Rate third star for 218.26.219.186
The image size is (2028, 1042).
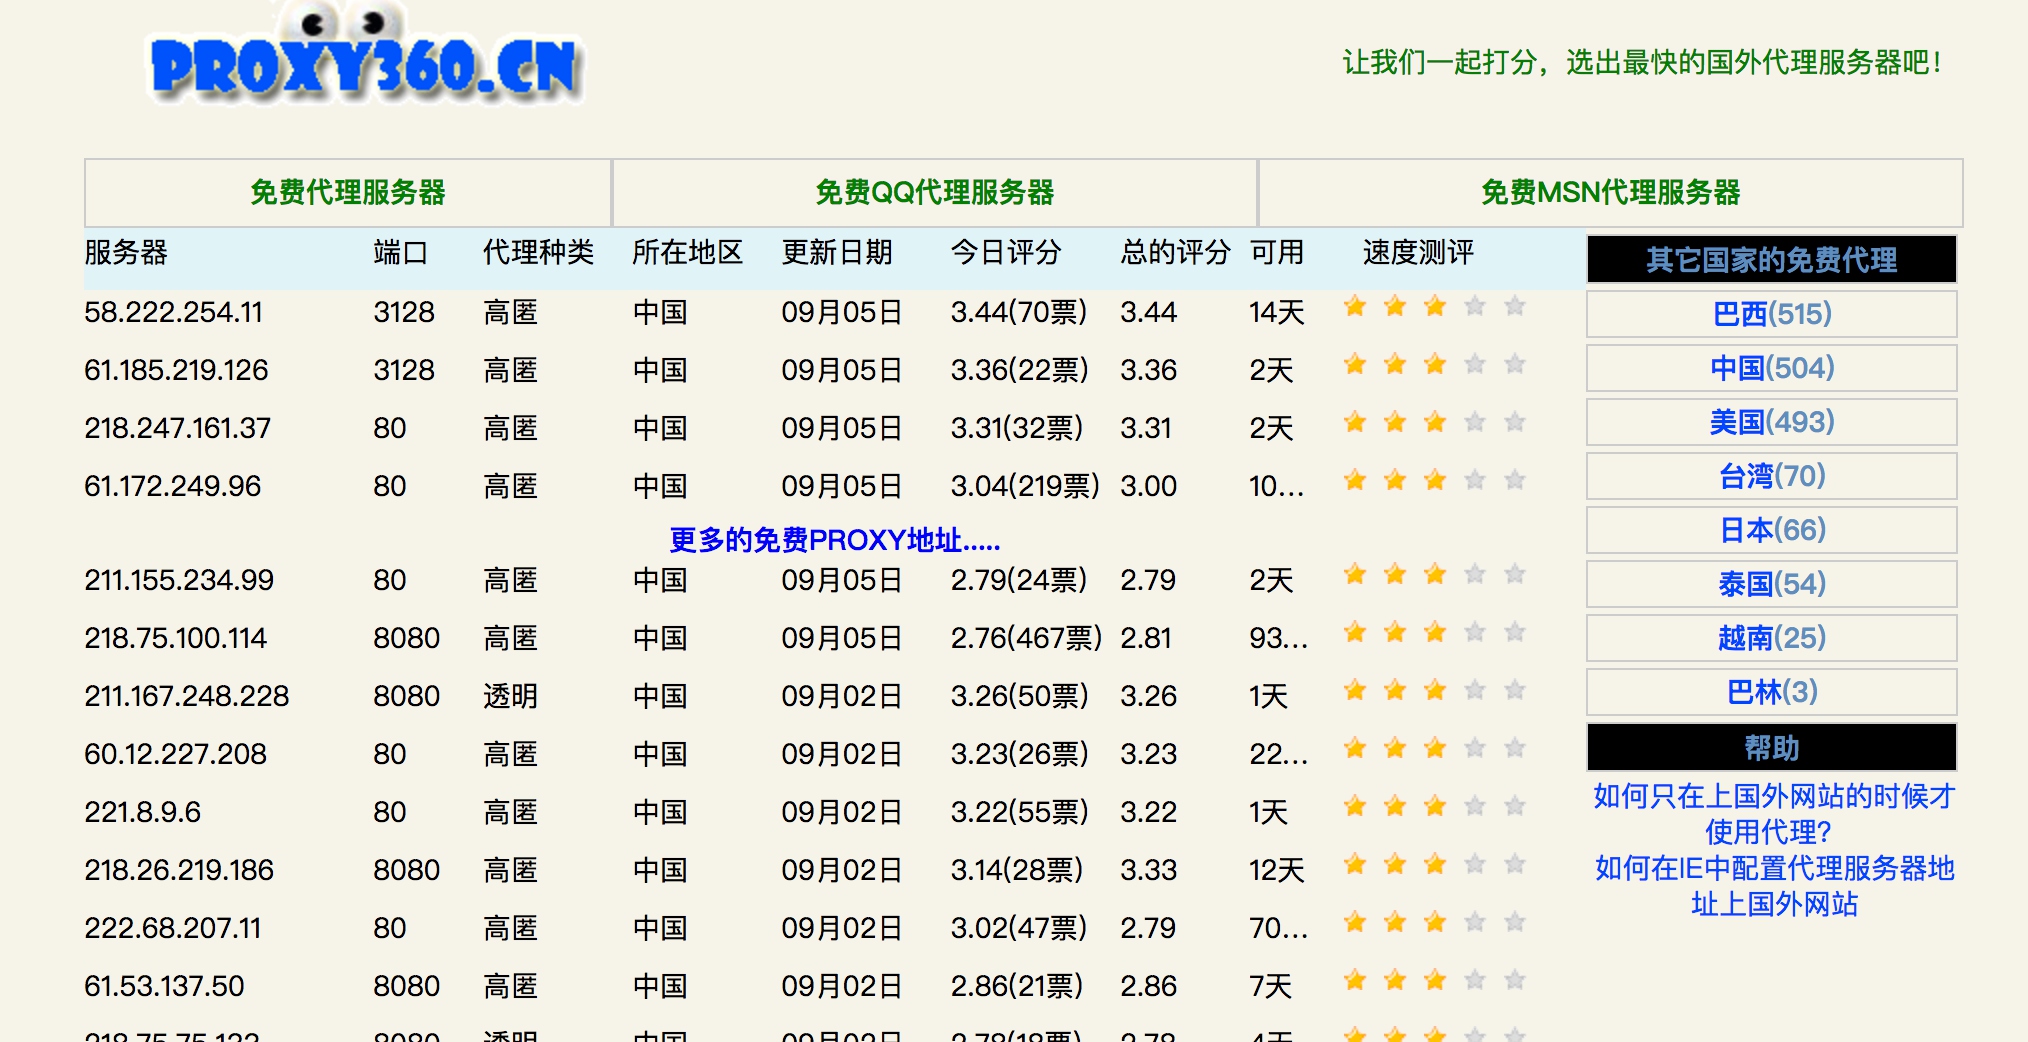[x=1435, y=864]
